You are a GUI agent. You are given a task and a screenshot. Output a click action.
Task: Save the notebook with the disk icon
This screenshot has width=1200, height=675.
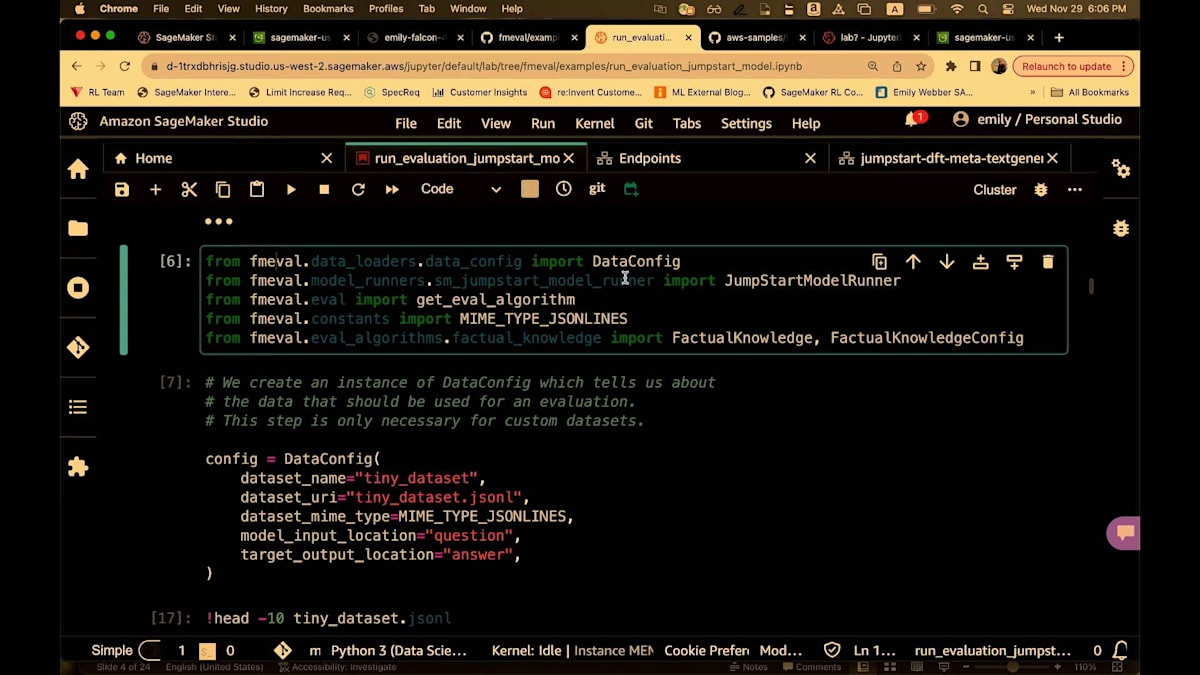coord(122,189)
